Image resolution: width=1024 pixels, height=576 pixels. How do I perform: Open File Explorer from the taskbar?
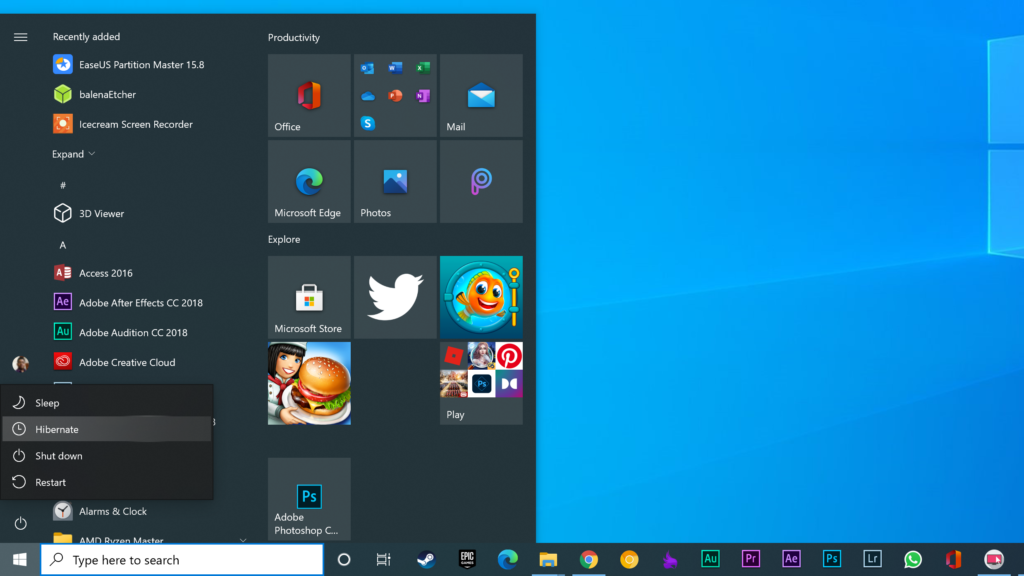pos(548,560)
